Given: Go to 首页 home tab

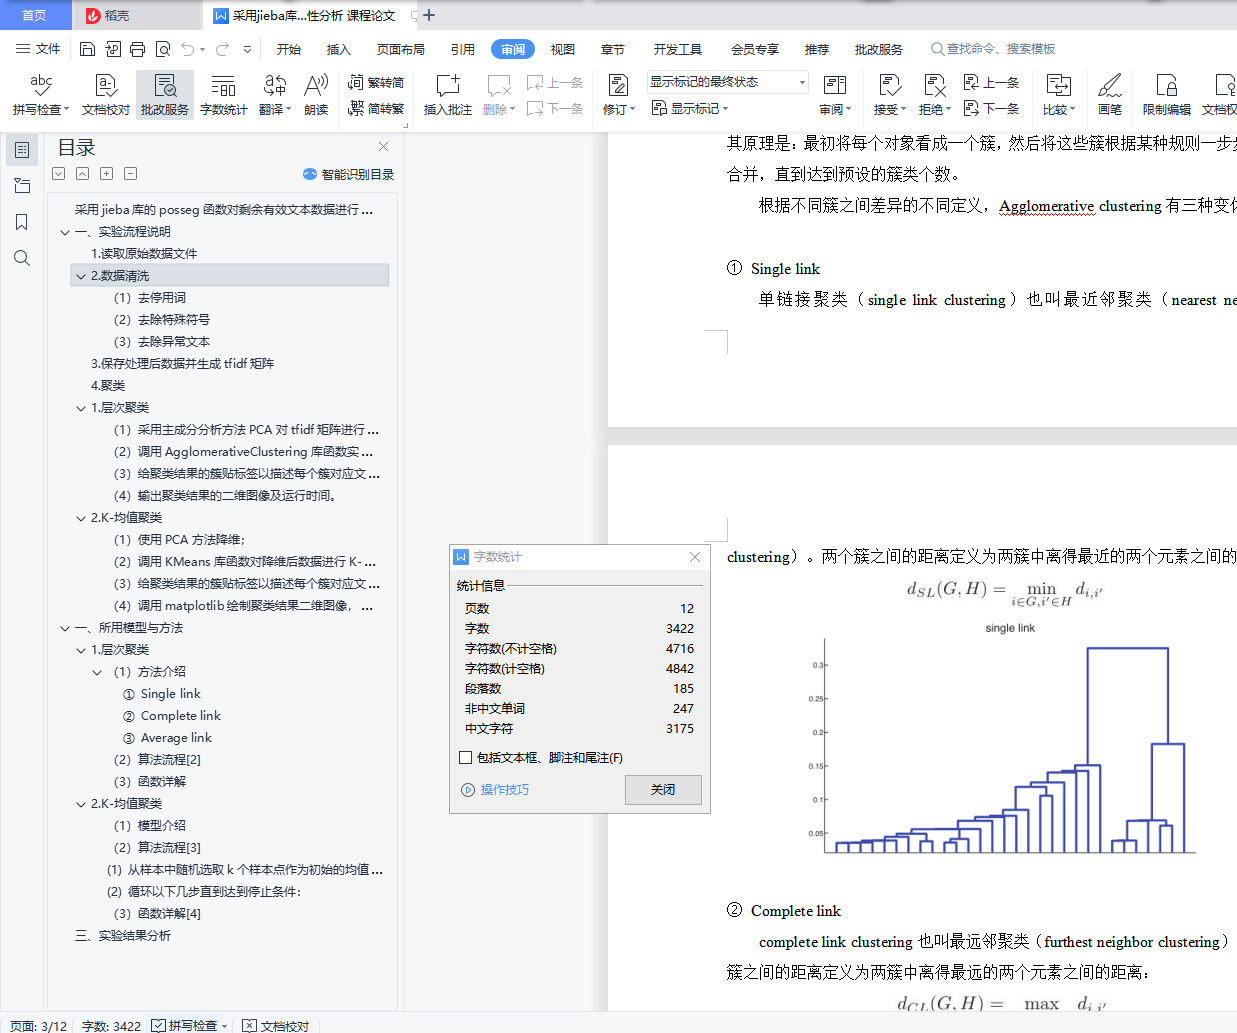Looking at the screenshot, I should (34, 15).
